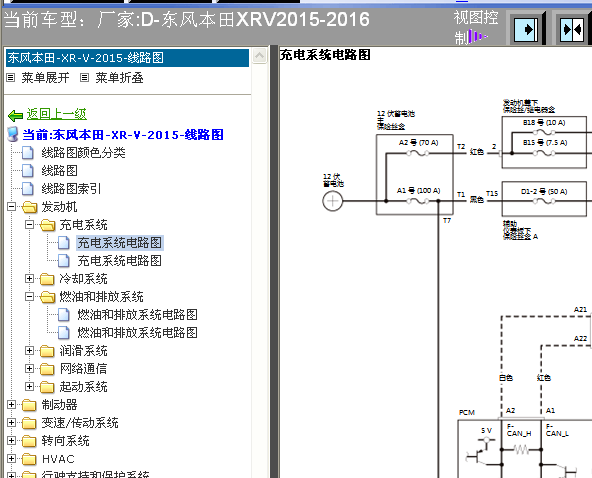The image size is (592, 478).
Task: Open 线路图索引 document
Action: 71,188
